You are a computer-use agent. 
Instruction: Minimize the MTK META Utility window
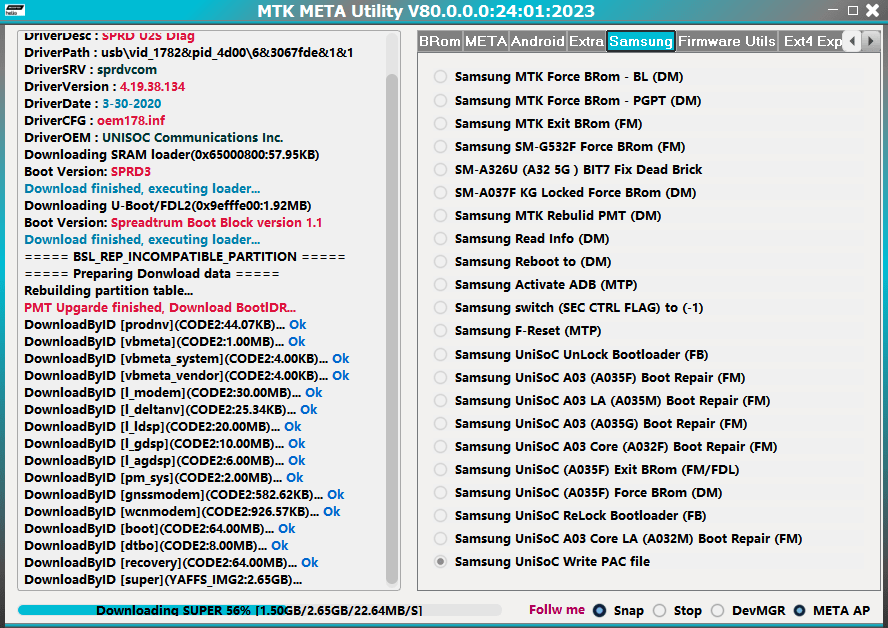834,11
